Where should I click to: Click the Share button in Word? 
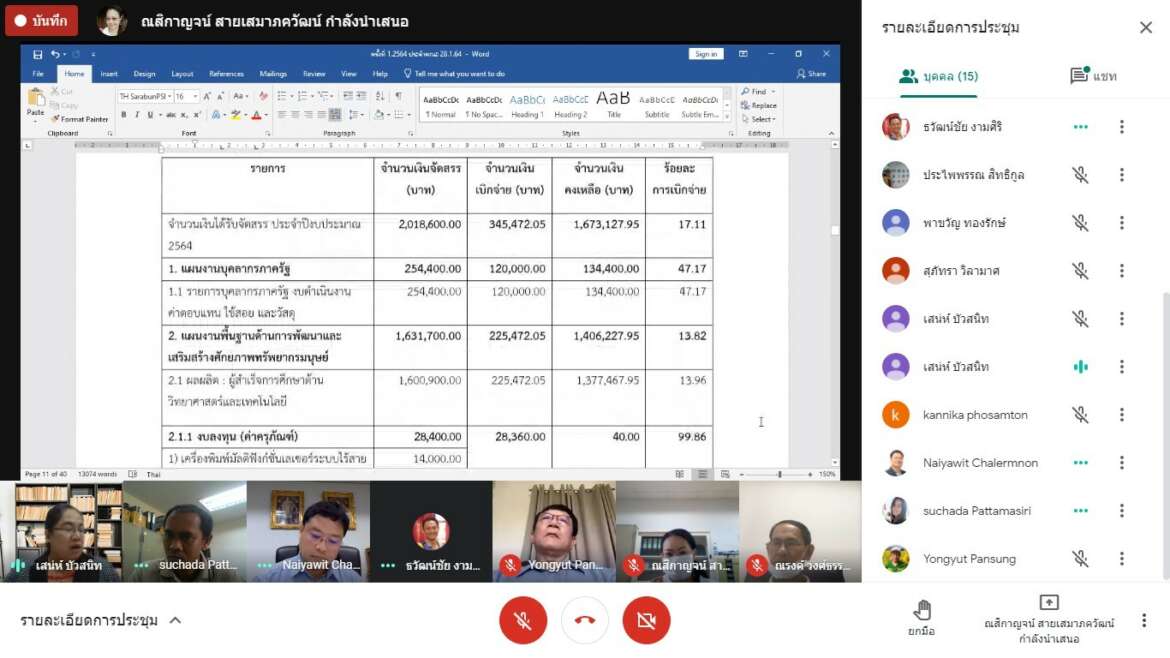coord(811,74)
